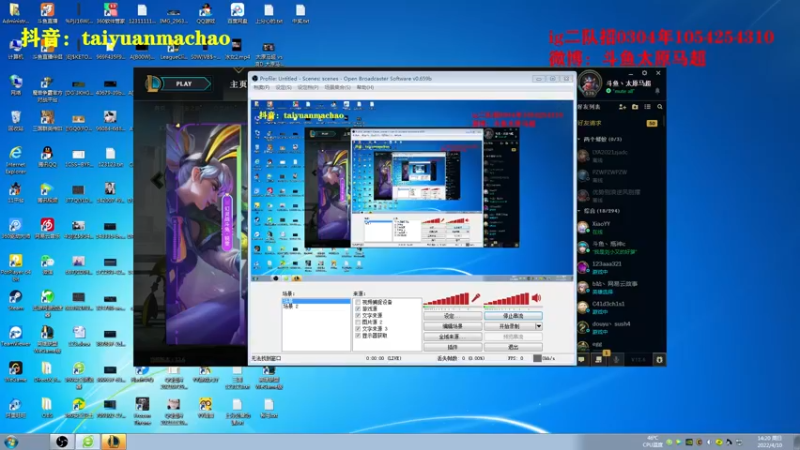Click search icon in League friend list
This screenshot has height=450, width=800.
(660, 107)
